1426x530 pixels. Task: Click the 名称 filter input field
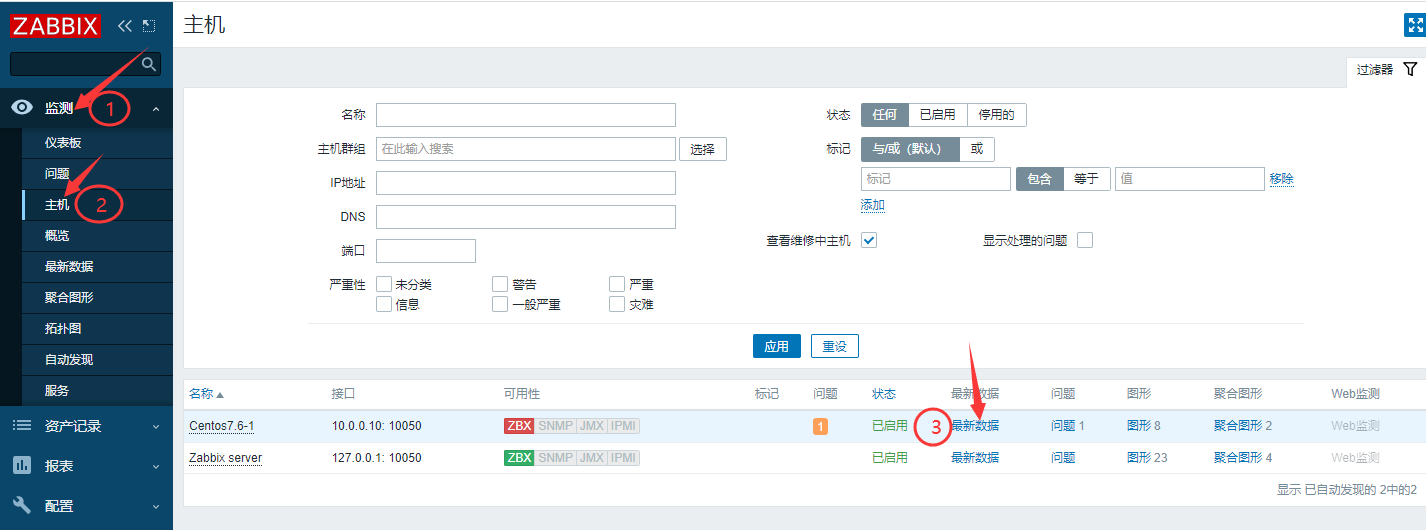[x=525, y=115]
